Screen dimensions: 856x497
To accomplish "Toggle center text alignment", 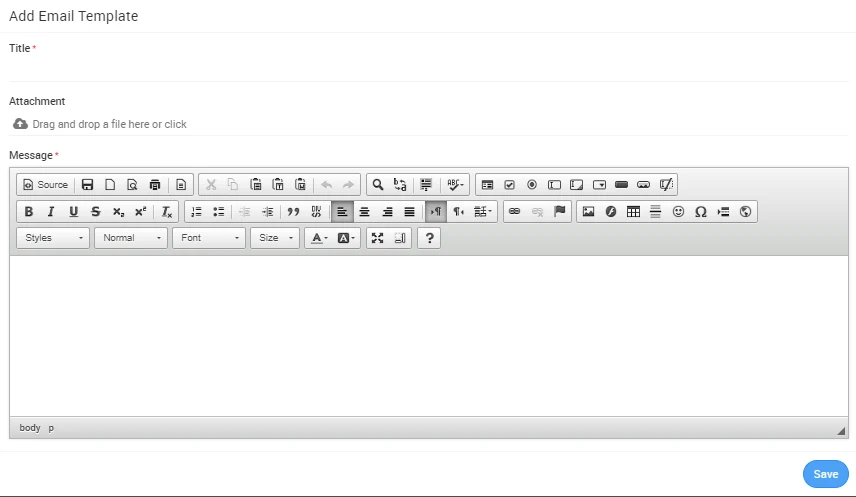I will pyautogui.click(x=364, y=212).
